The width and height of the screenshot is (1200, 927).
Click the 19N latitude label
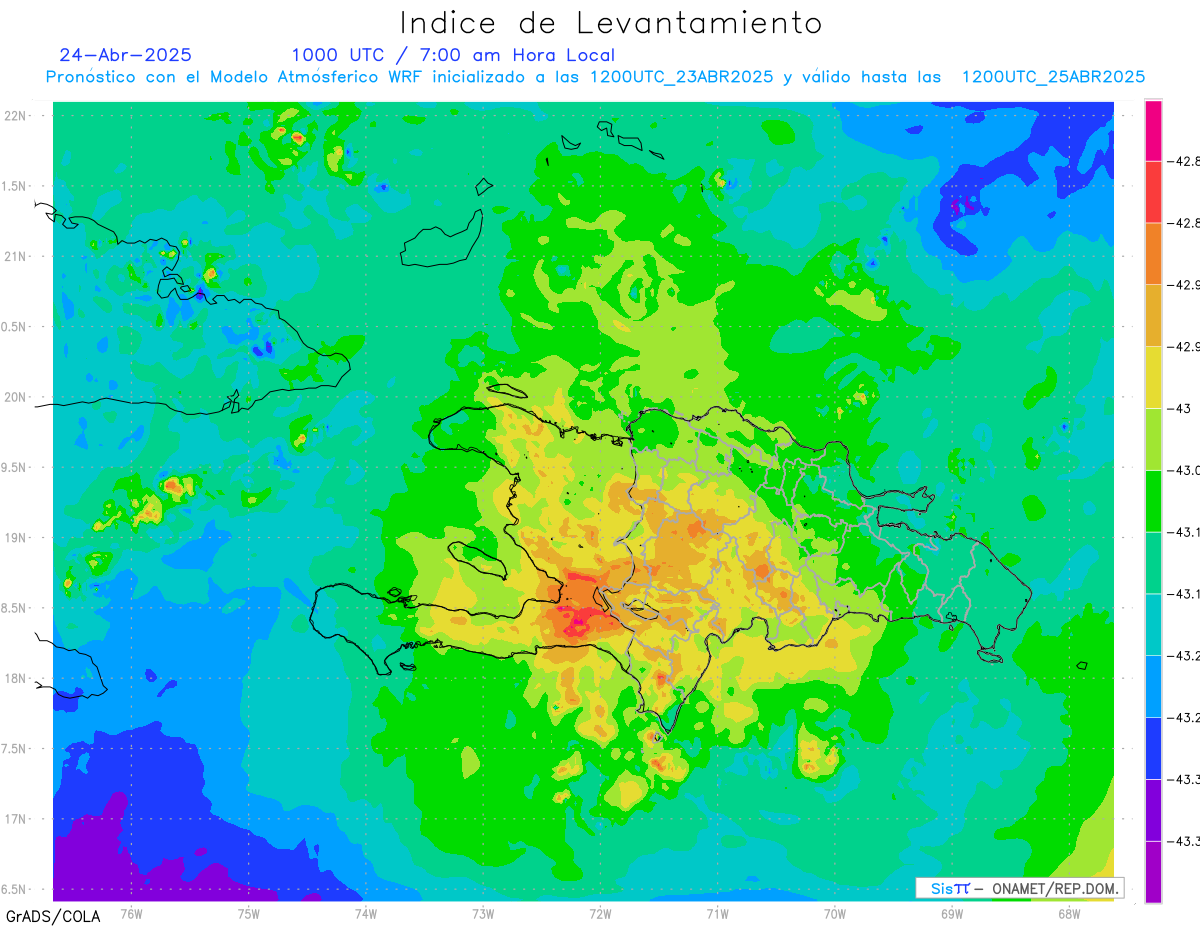pyautogui.click(x=17, y=537)
